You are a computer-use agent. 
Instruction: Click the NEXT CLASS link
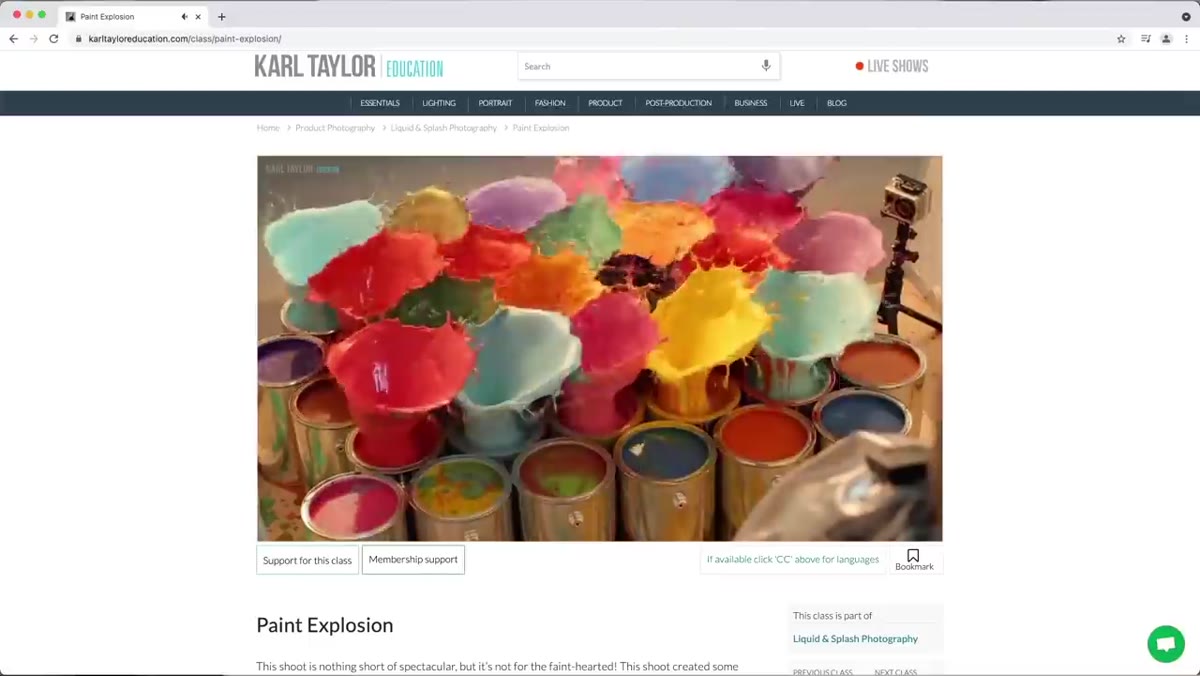(896, 672)
